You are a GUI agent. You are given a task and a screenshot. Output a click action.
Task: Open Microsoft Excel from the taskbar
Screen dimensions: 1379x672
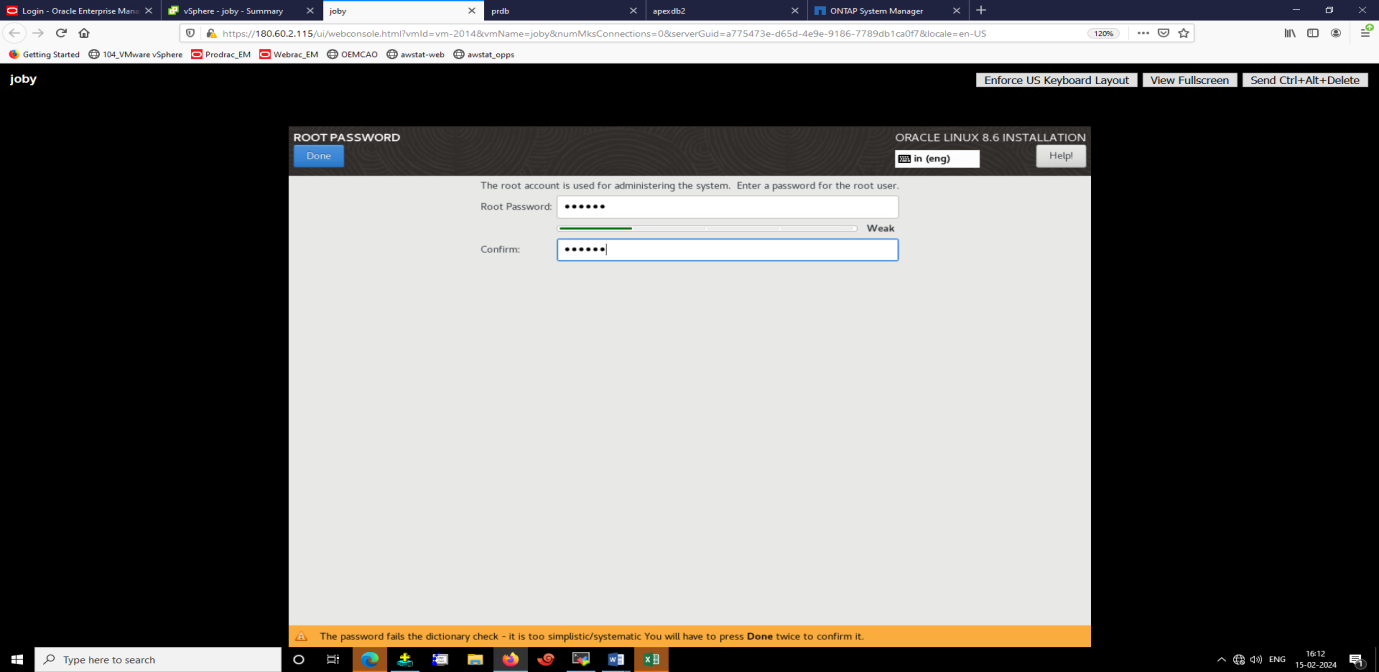point(651,660)
